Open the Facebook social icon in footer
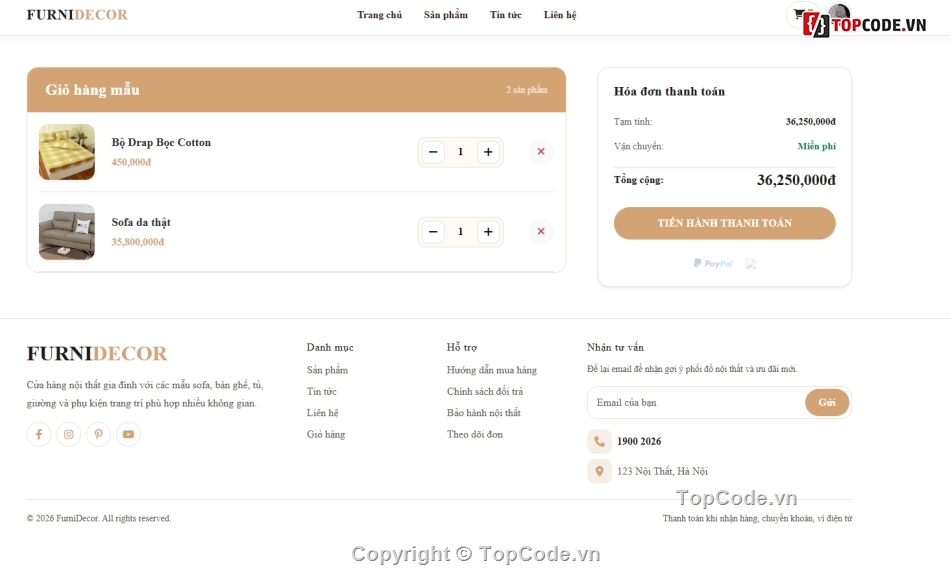 (39, 434)
